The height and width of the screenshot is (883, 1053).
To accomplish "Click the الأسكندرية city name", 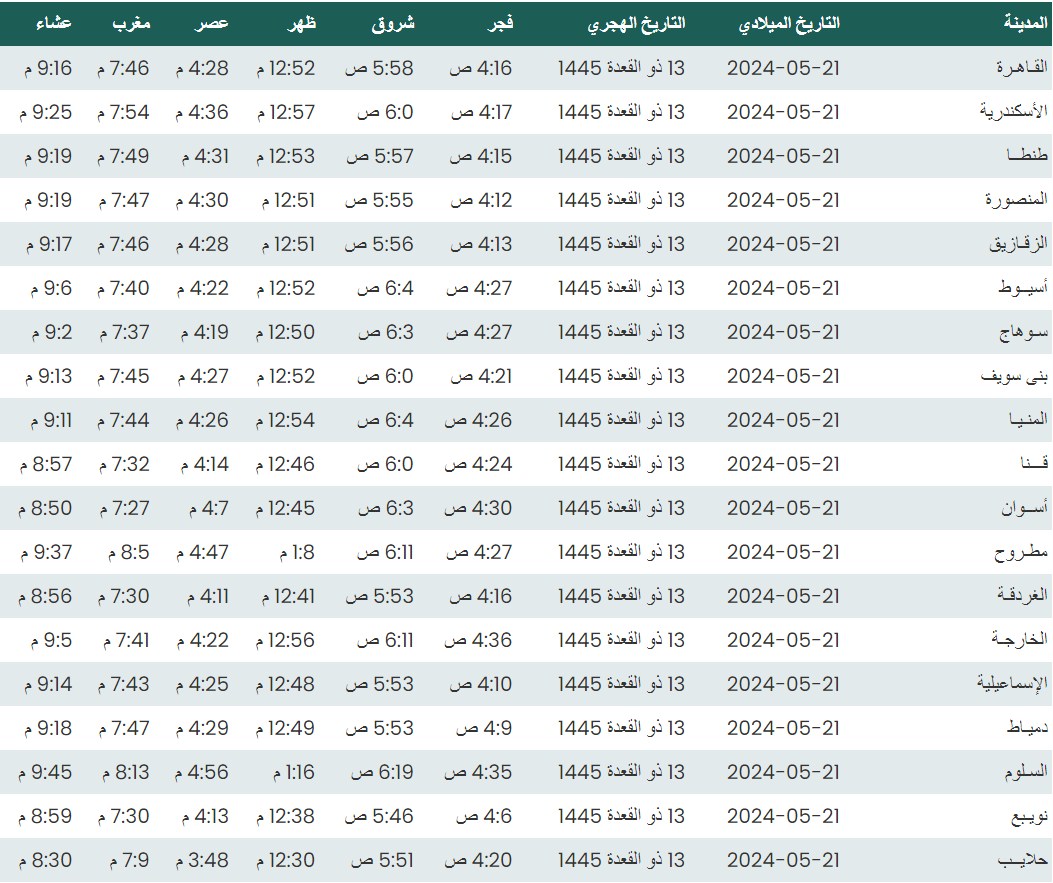I will coord(1013,112).
